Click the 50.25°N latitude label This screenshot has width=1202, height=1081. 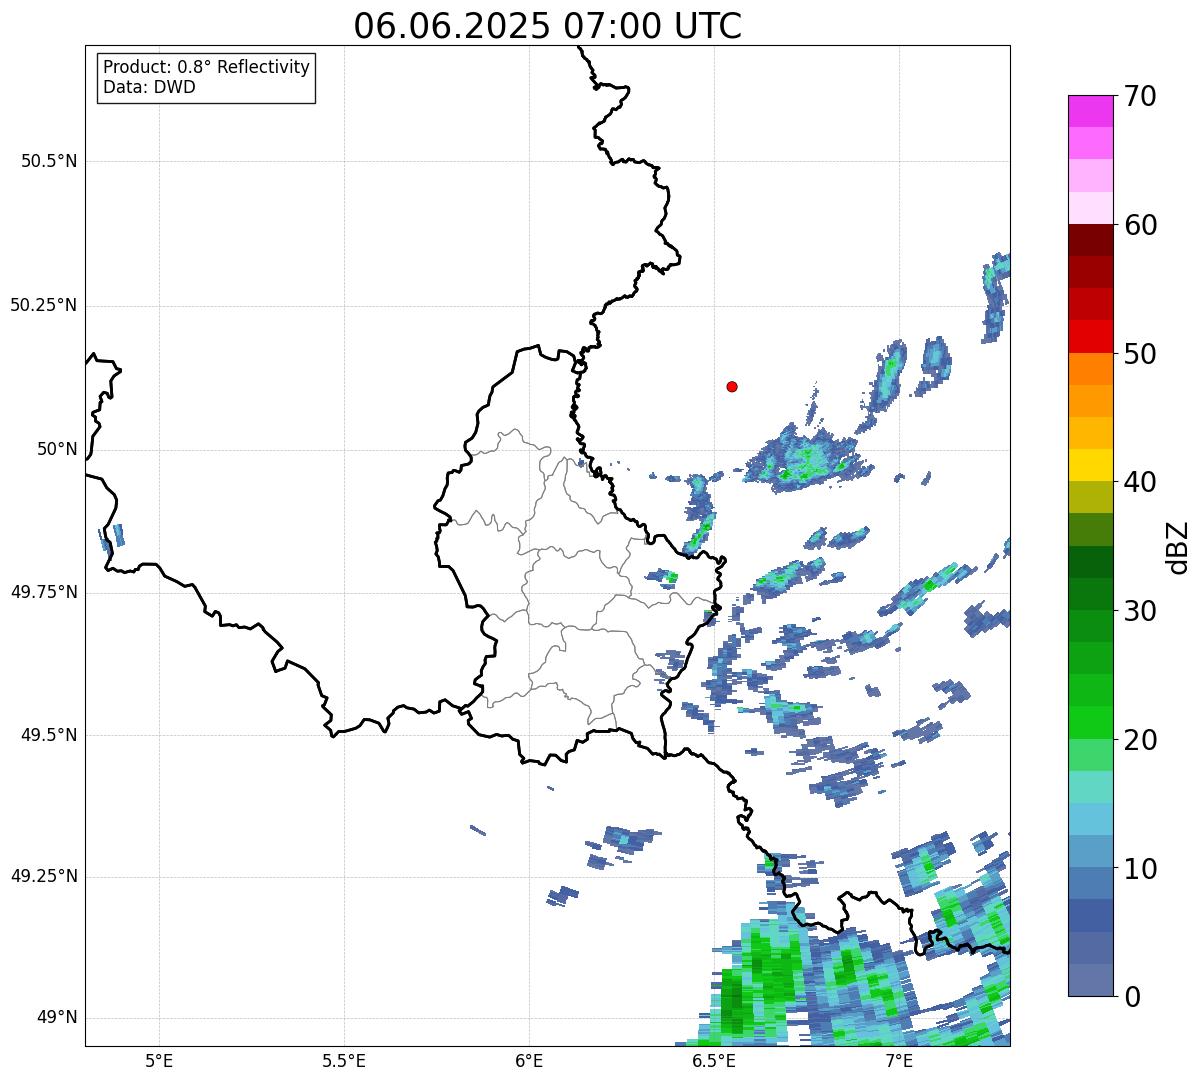click(x=44, y=305)
